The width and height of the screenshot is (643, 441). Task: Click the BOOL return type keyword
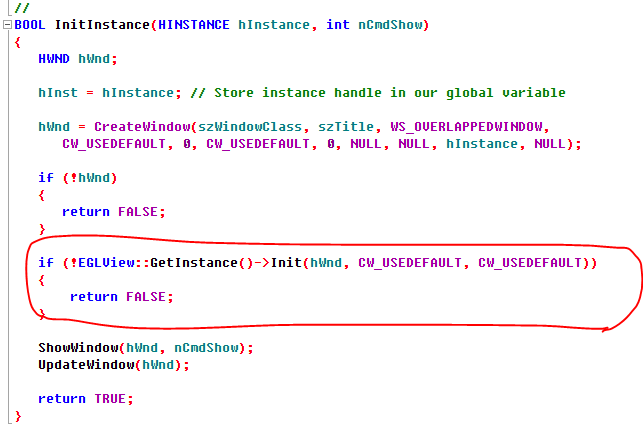click(30, 25)
